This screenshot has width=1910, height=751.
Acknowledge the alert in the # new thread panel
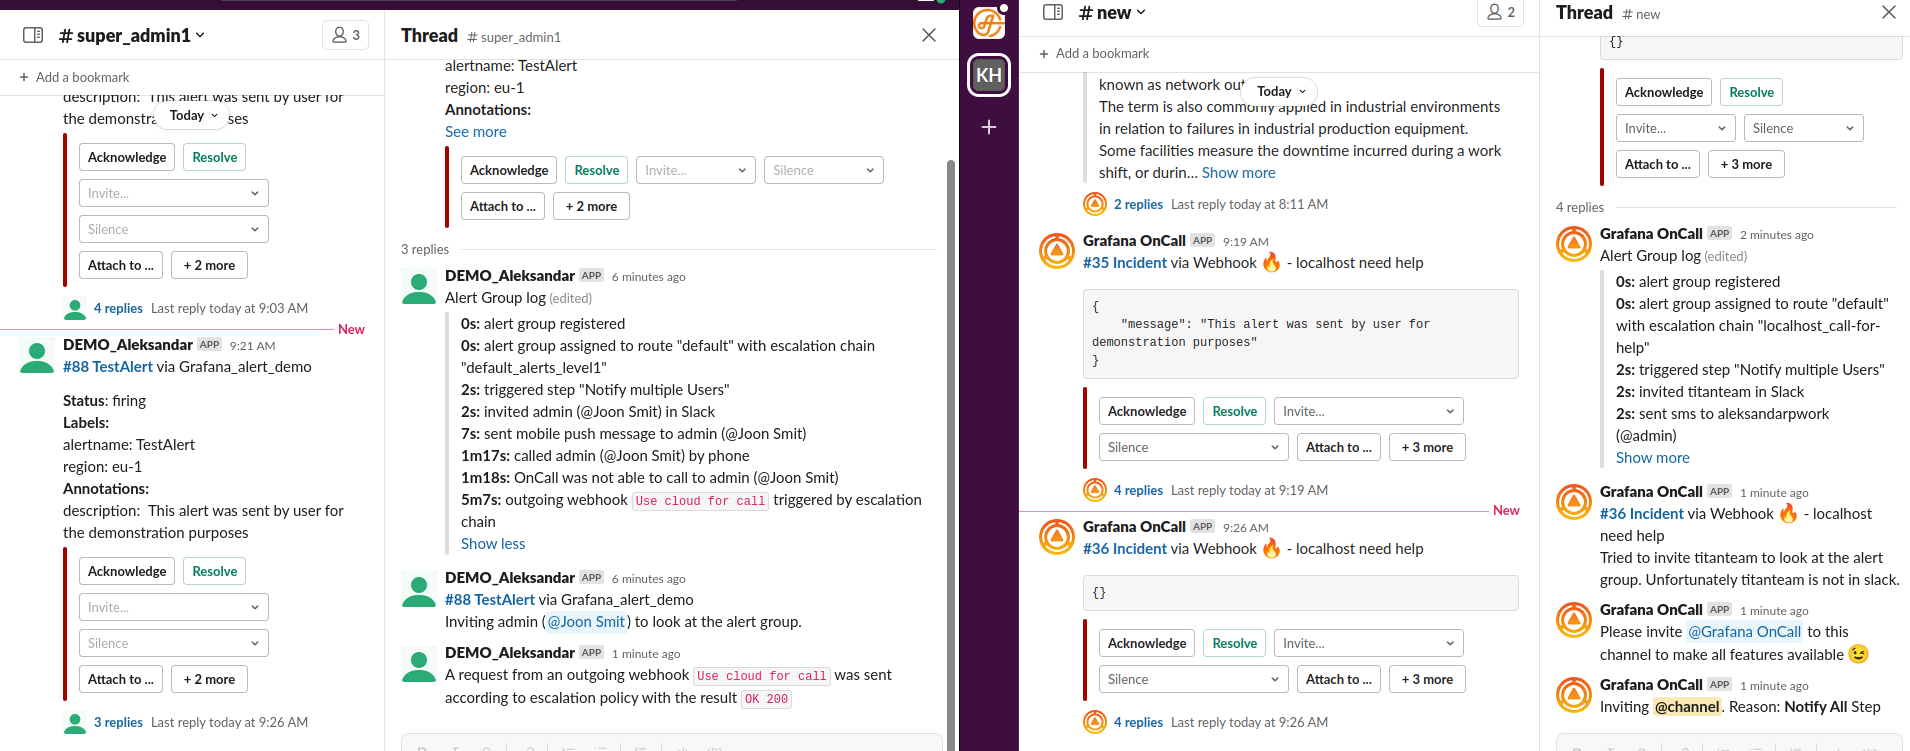1664,92
